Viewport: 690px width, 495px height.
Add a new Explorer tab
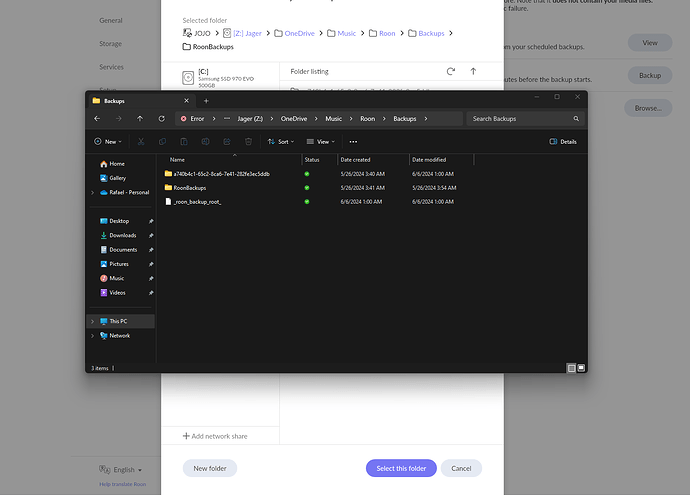(x=206, y=101)
